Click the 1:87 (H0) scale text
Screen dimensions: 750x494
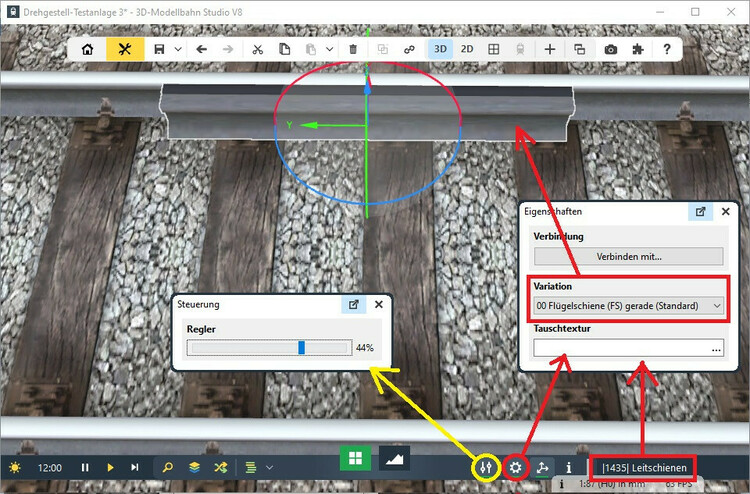(x=612, y=484)
